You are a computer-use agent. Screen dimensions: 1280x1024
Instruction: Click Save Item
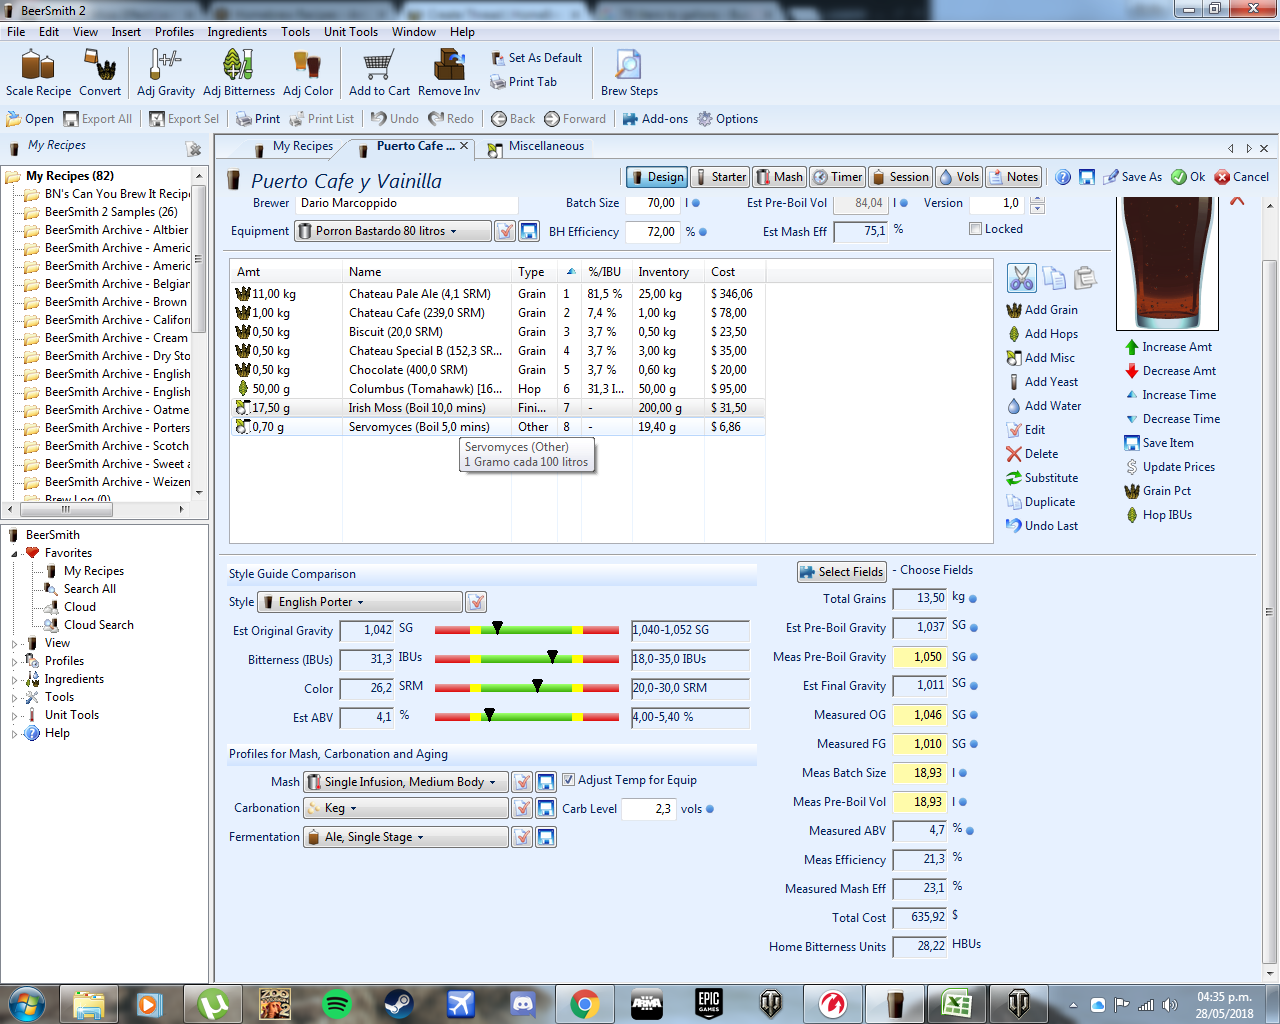pos(1159,443)
